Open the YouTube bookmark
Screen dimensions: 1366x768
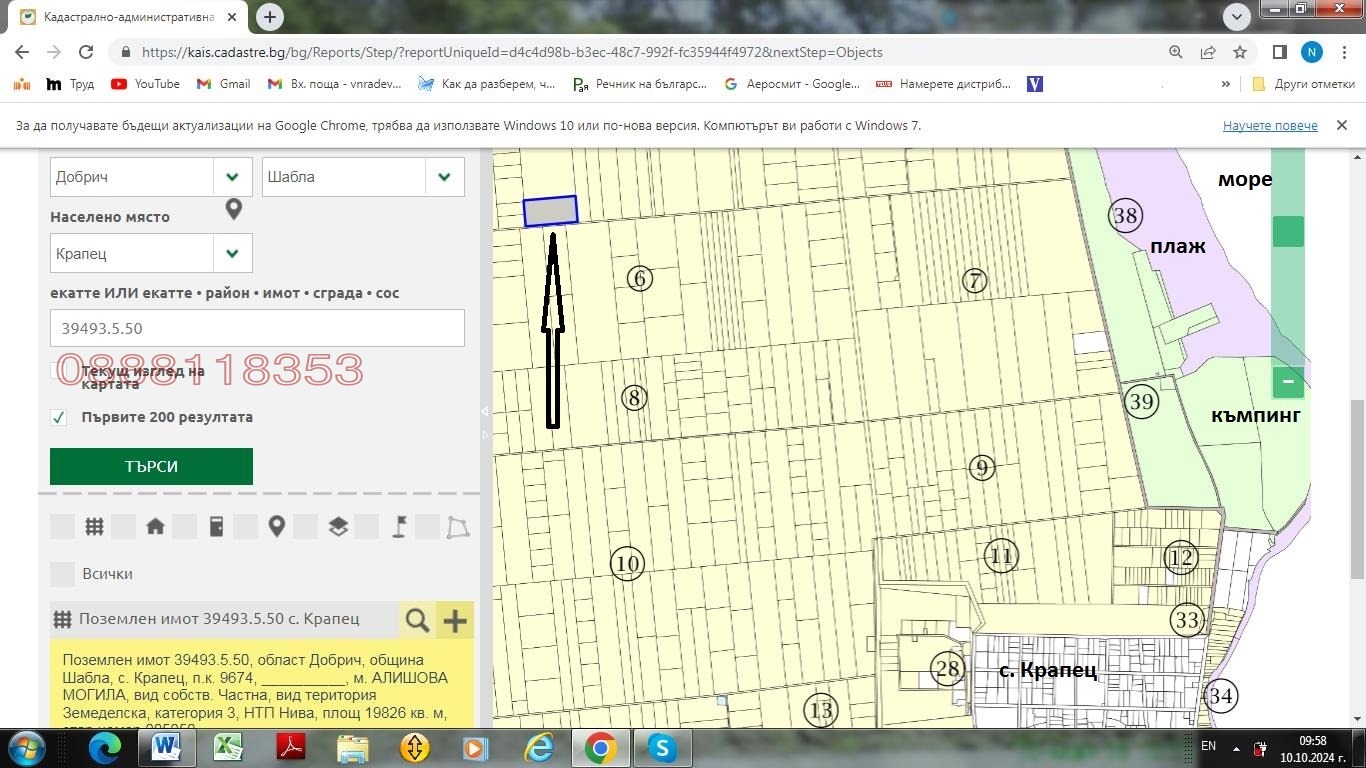tap(145, 84)
